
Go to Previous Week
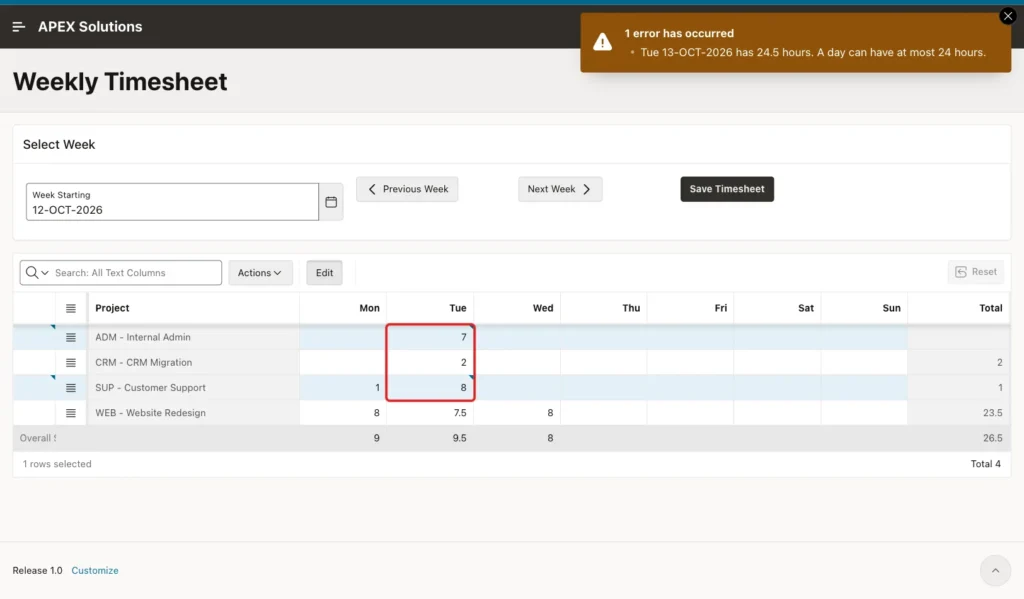tap(407, 189)
